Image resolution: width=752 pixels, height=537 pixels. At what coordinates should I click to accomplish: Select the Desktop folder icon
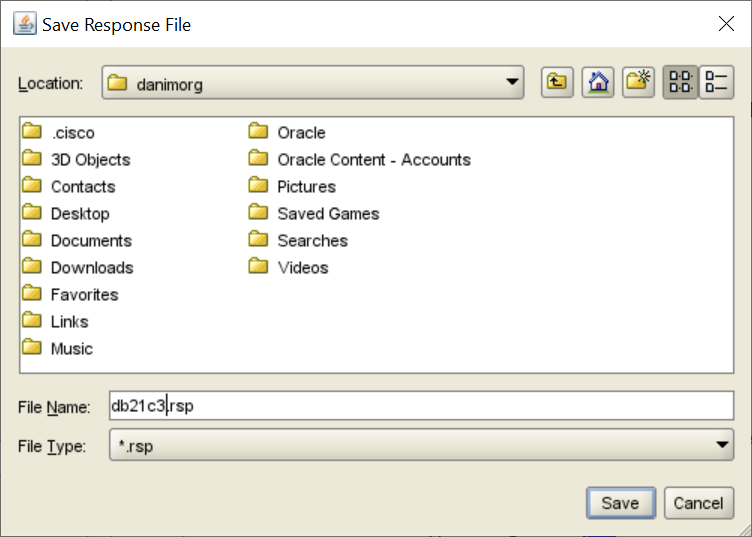click(x=33, y=213)
